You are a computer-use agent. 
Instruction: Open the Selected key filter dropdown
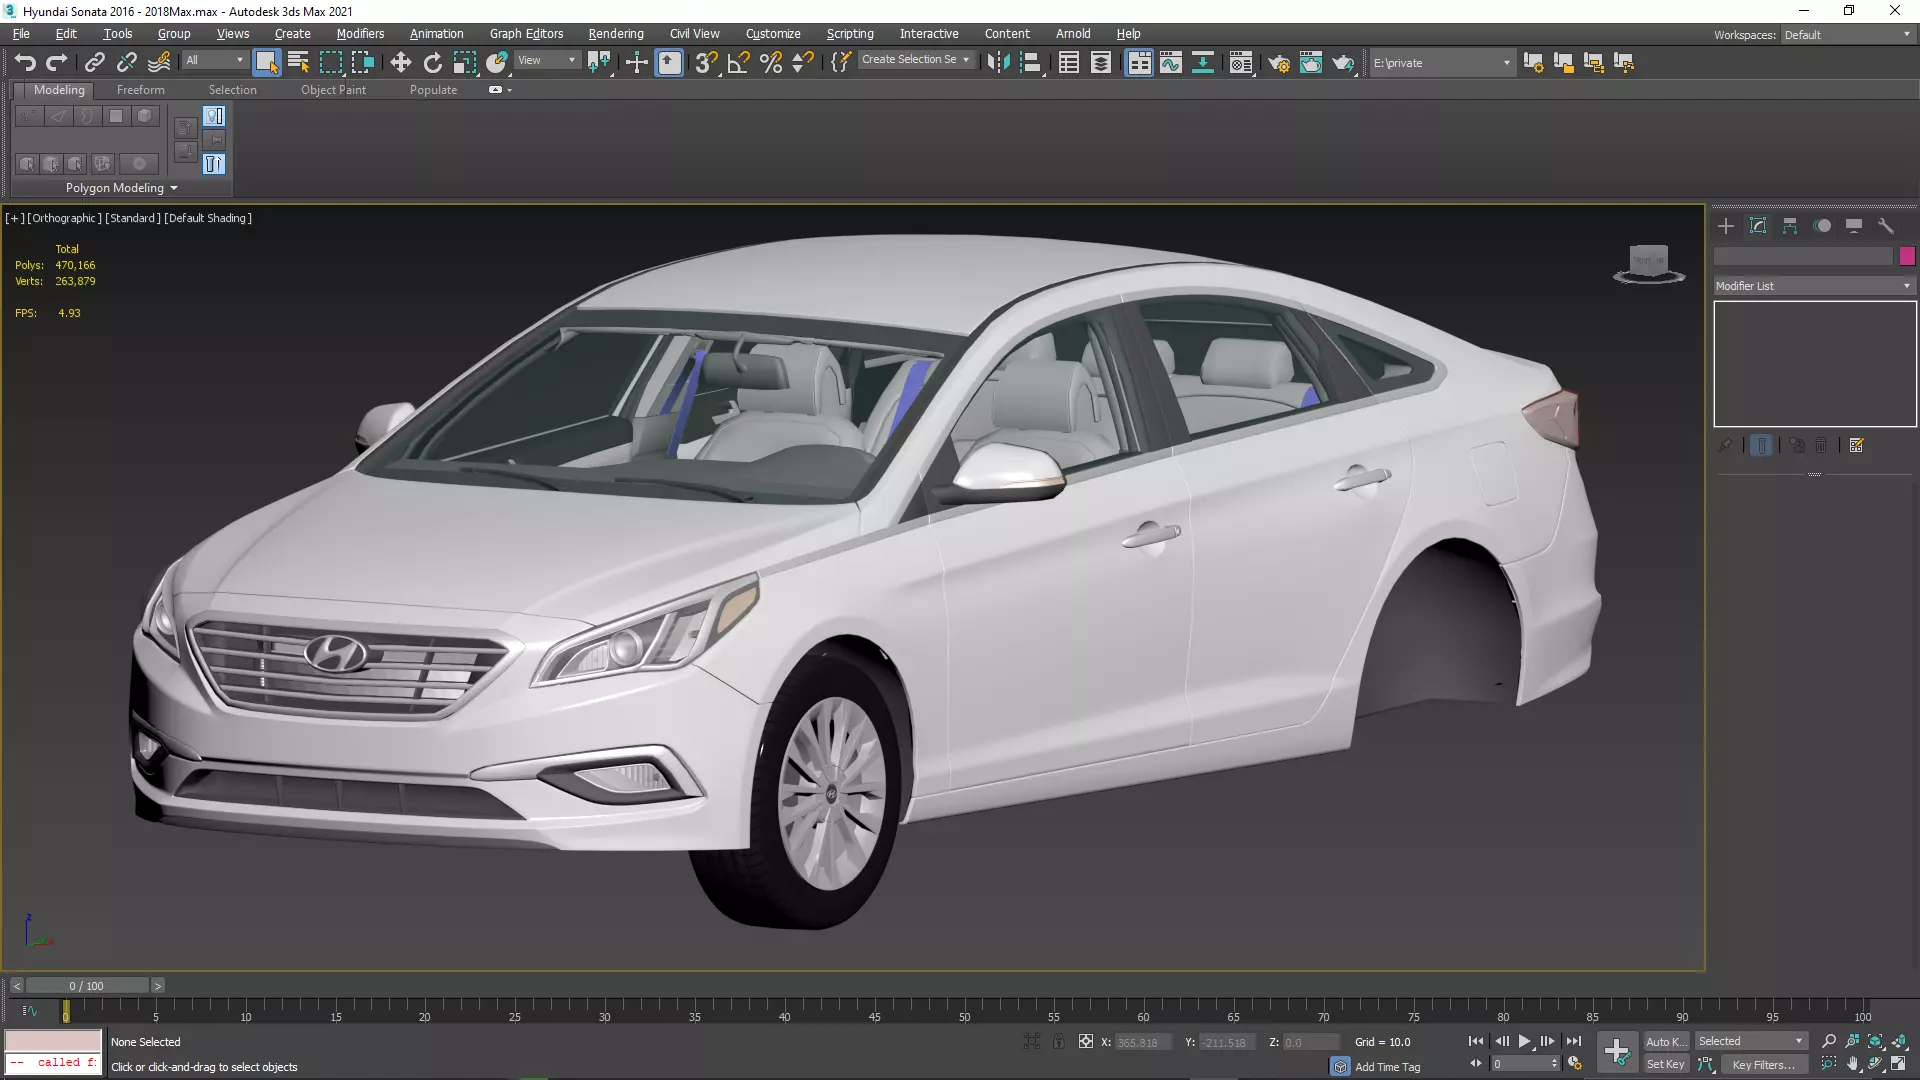(x=1751, y=1041)
